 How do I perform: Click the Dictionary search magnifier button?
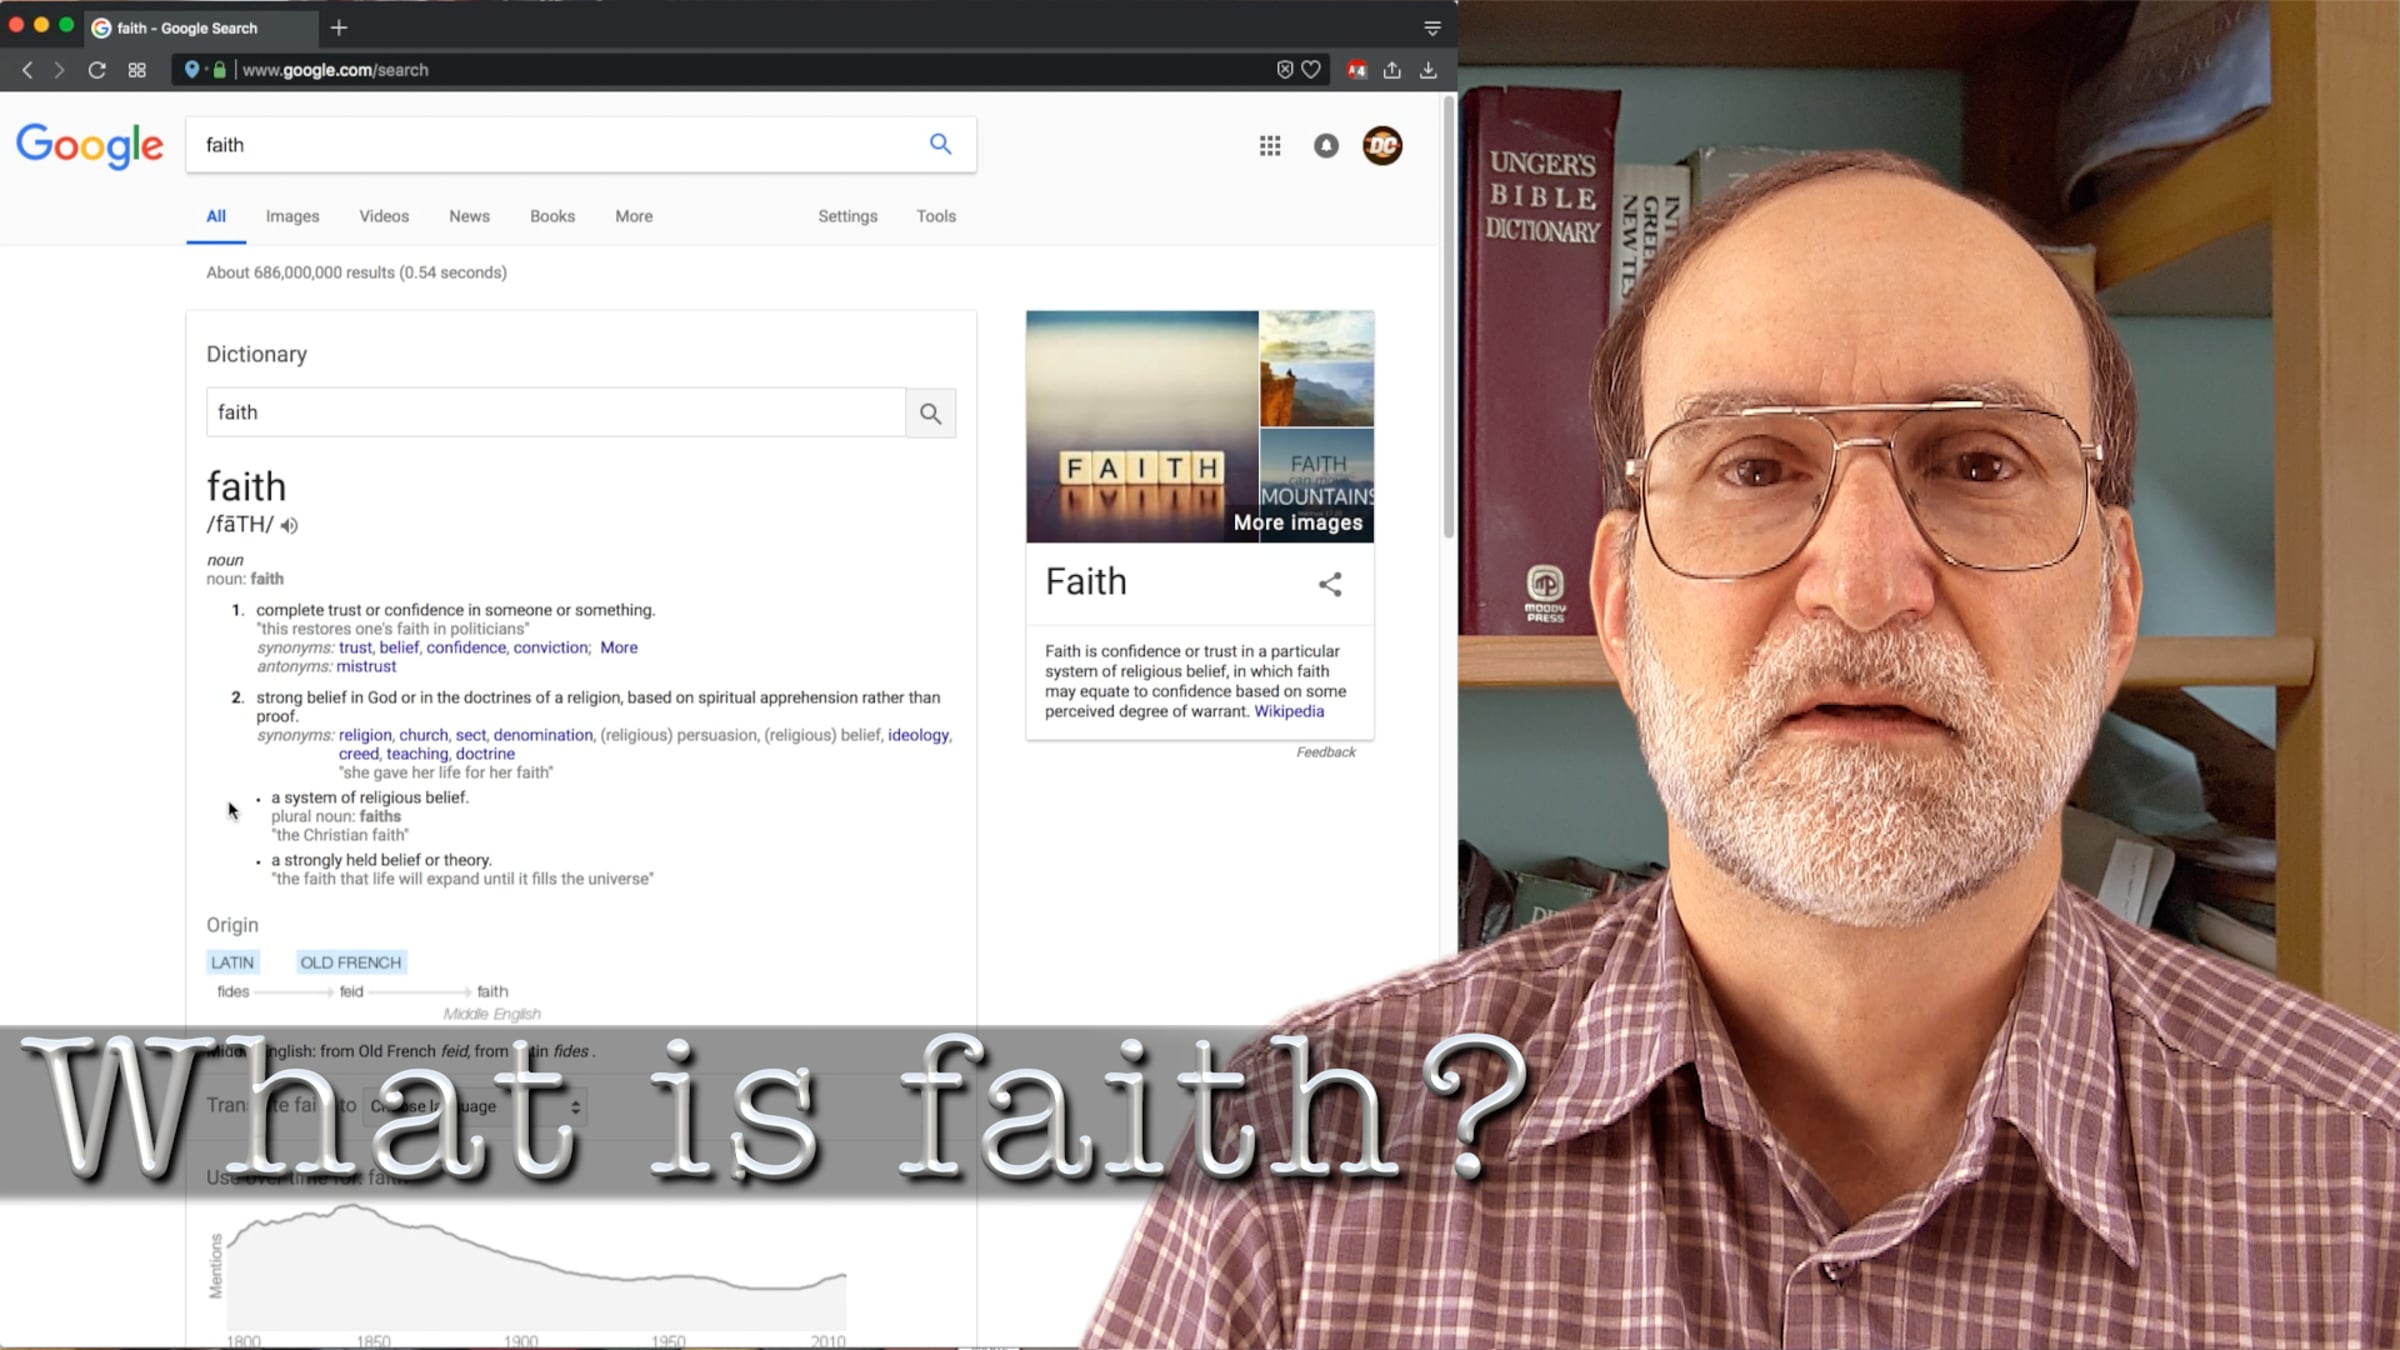[x=931, y=413]
